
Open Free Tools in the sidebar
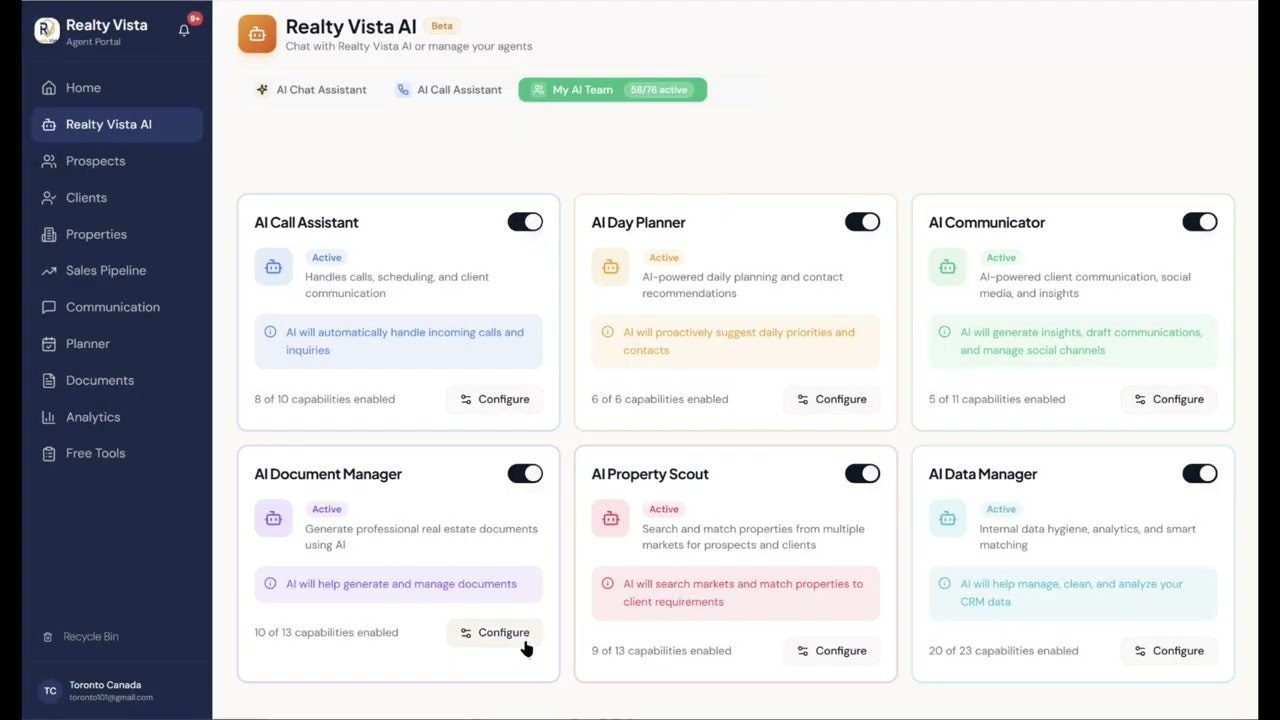[117, 454]
